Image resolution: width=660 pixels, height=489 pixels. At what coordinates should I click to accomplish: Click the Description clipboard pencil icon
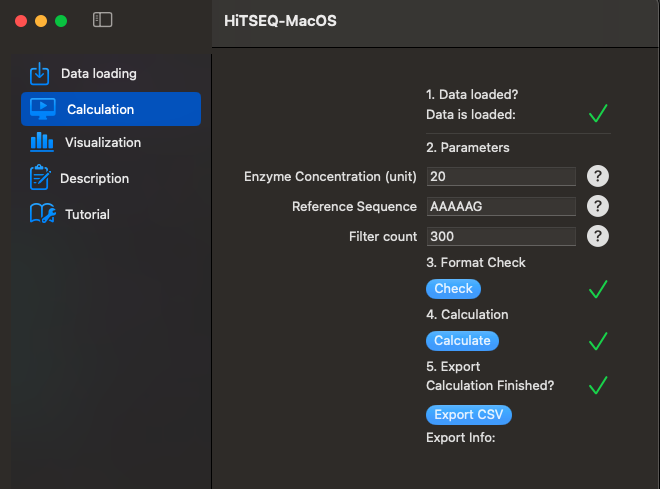pos(40,178)
